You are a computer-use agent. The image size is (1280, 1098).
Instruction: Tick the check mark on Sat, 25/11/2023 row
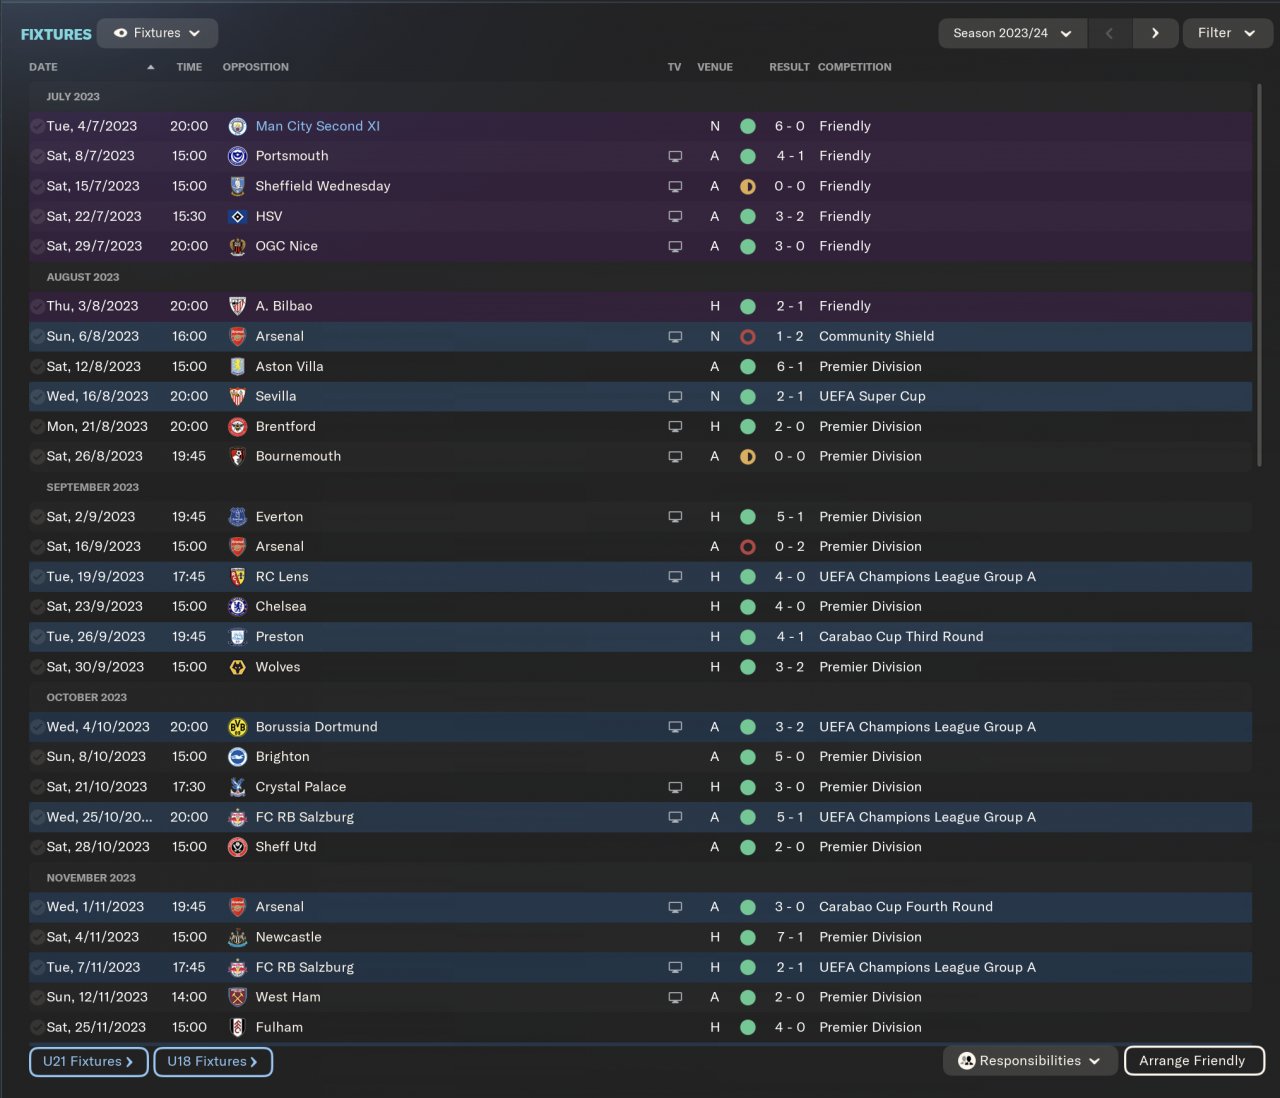click(37, 1027)
